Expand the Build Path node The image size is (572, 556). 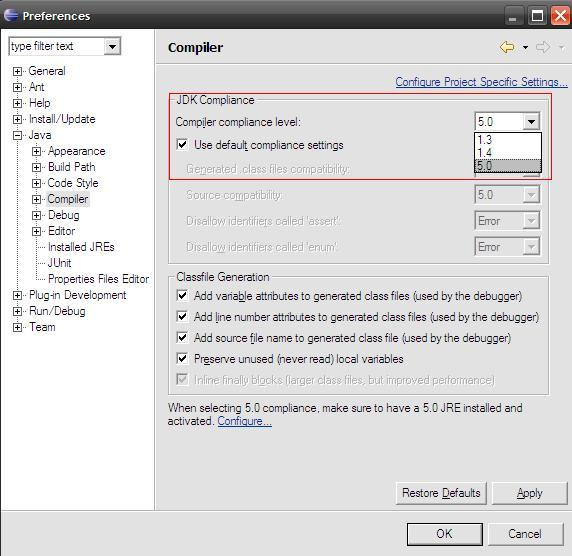coord(36,167)
